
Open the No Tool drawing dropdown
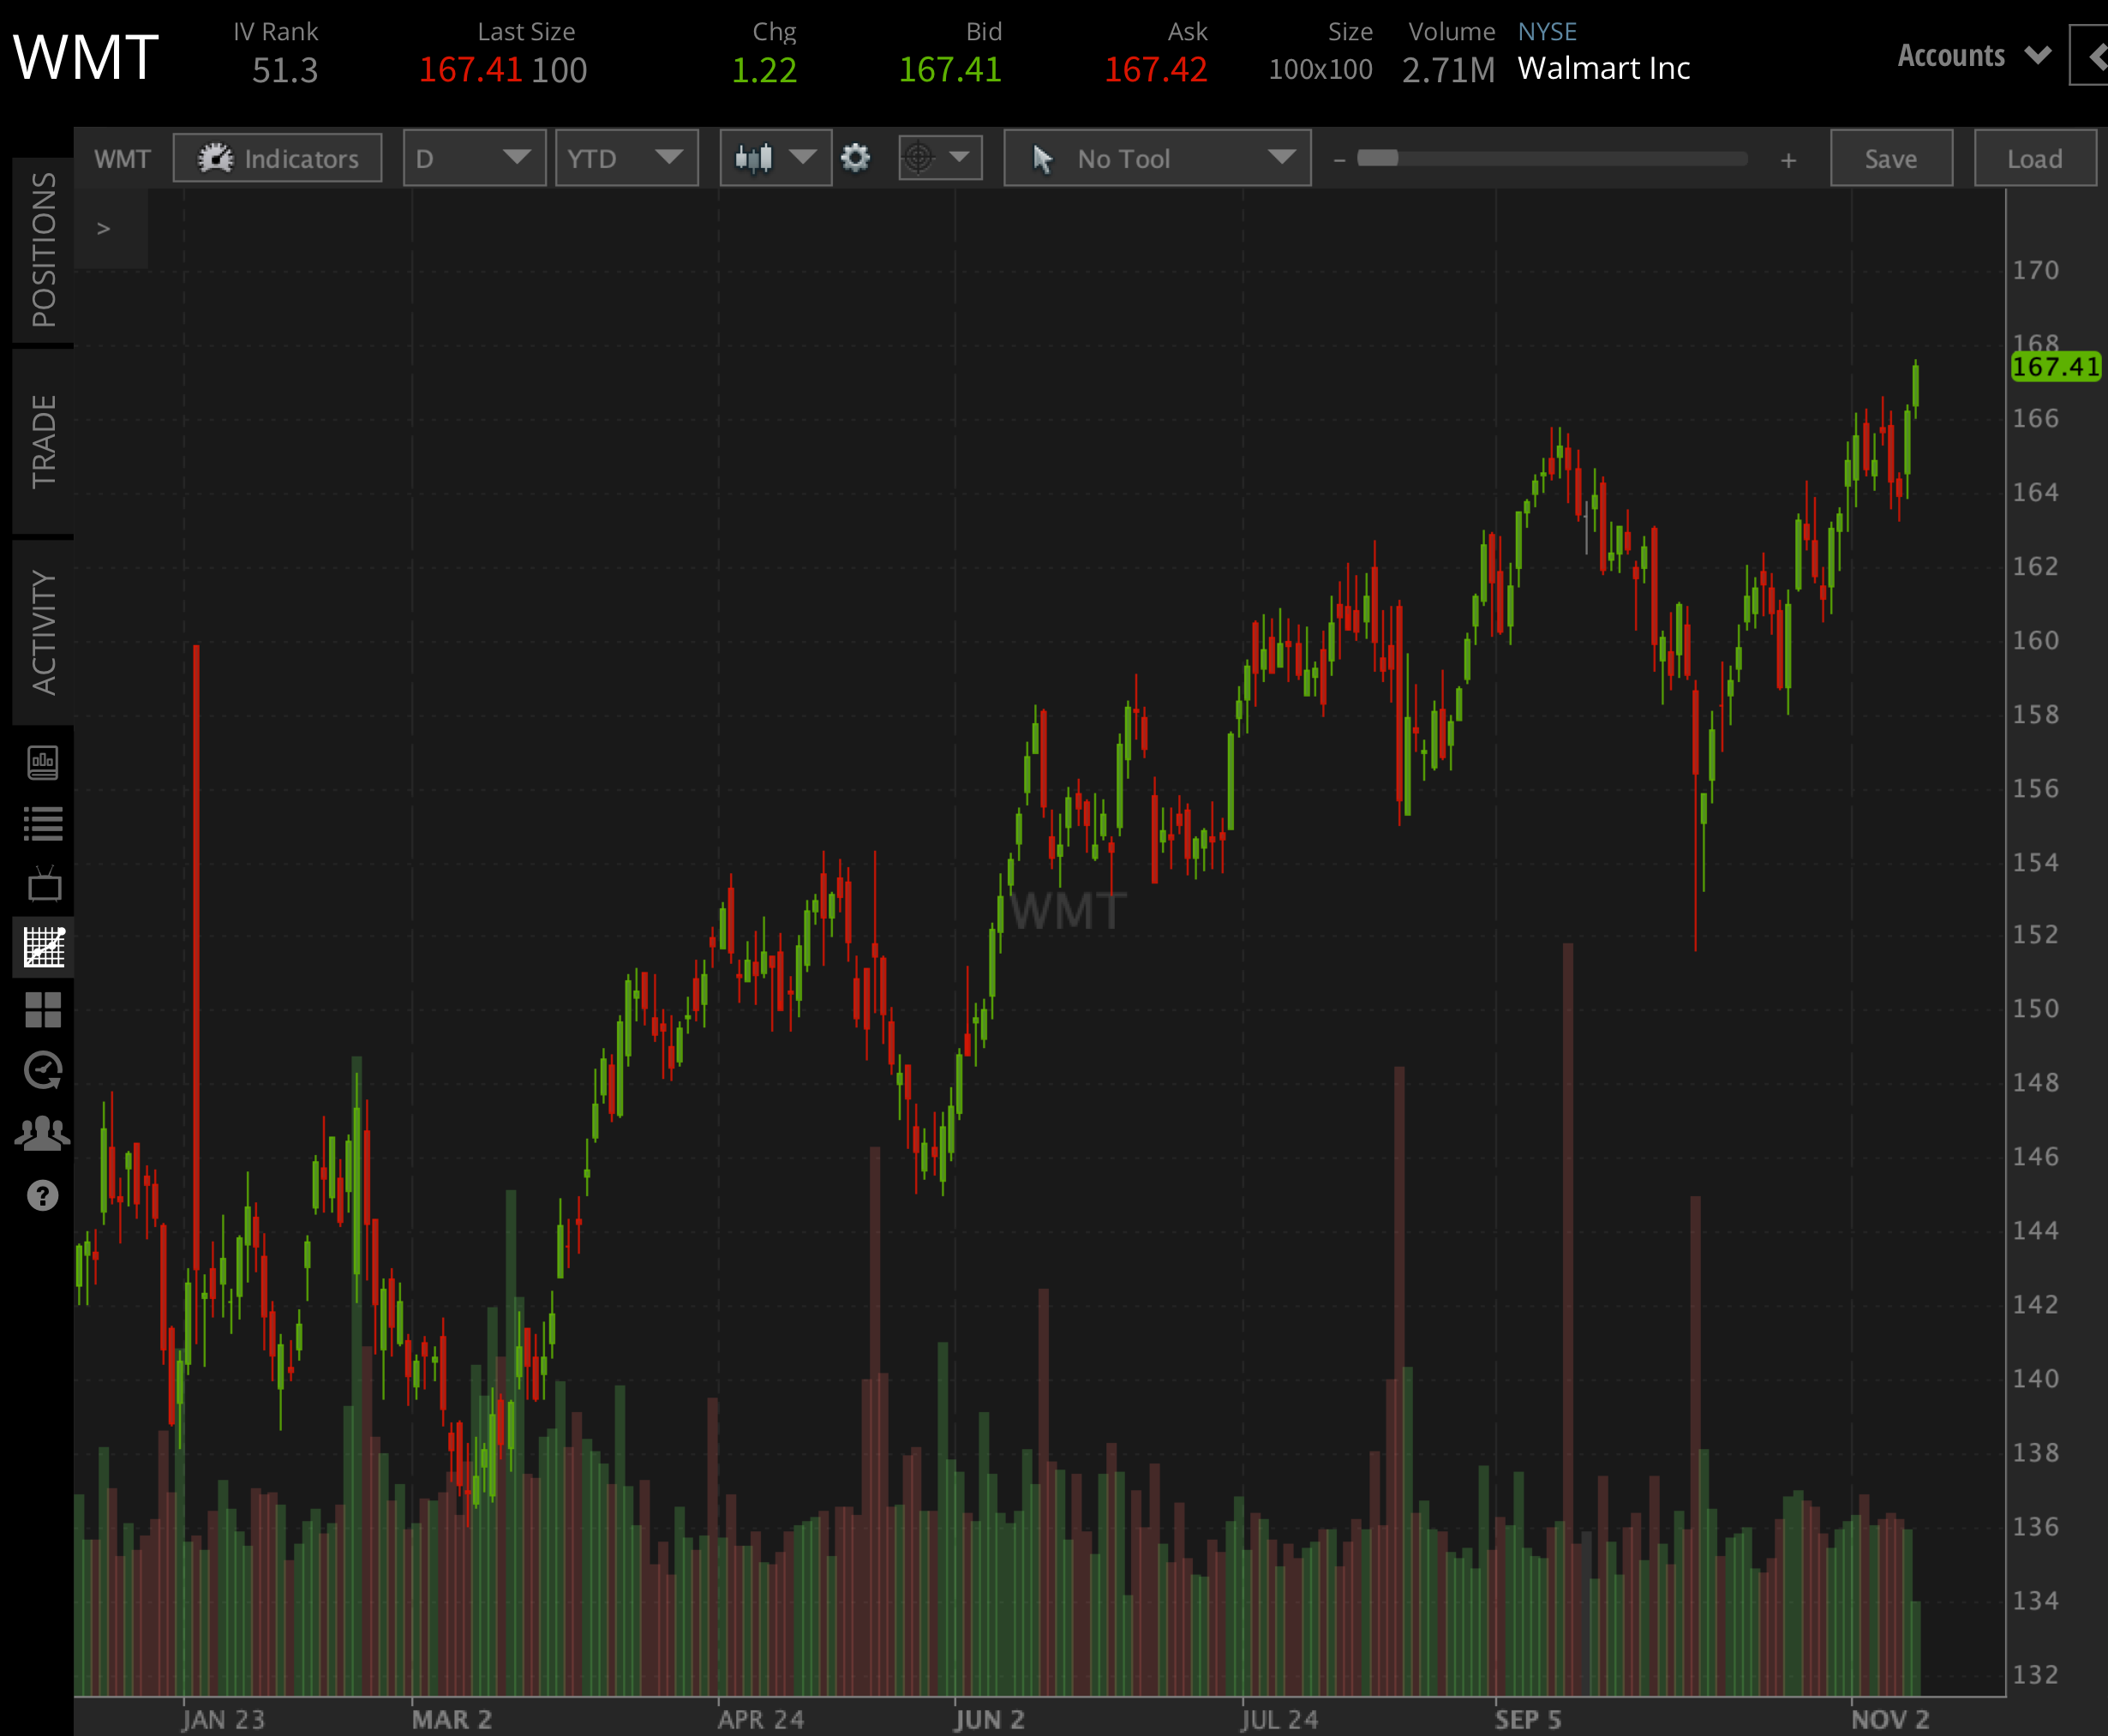pyautogui.click(x=1157, y=157)
